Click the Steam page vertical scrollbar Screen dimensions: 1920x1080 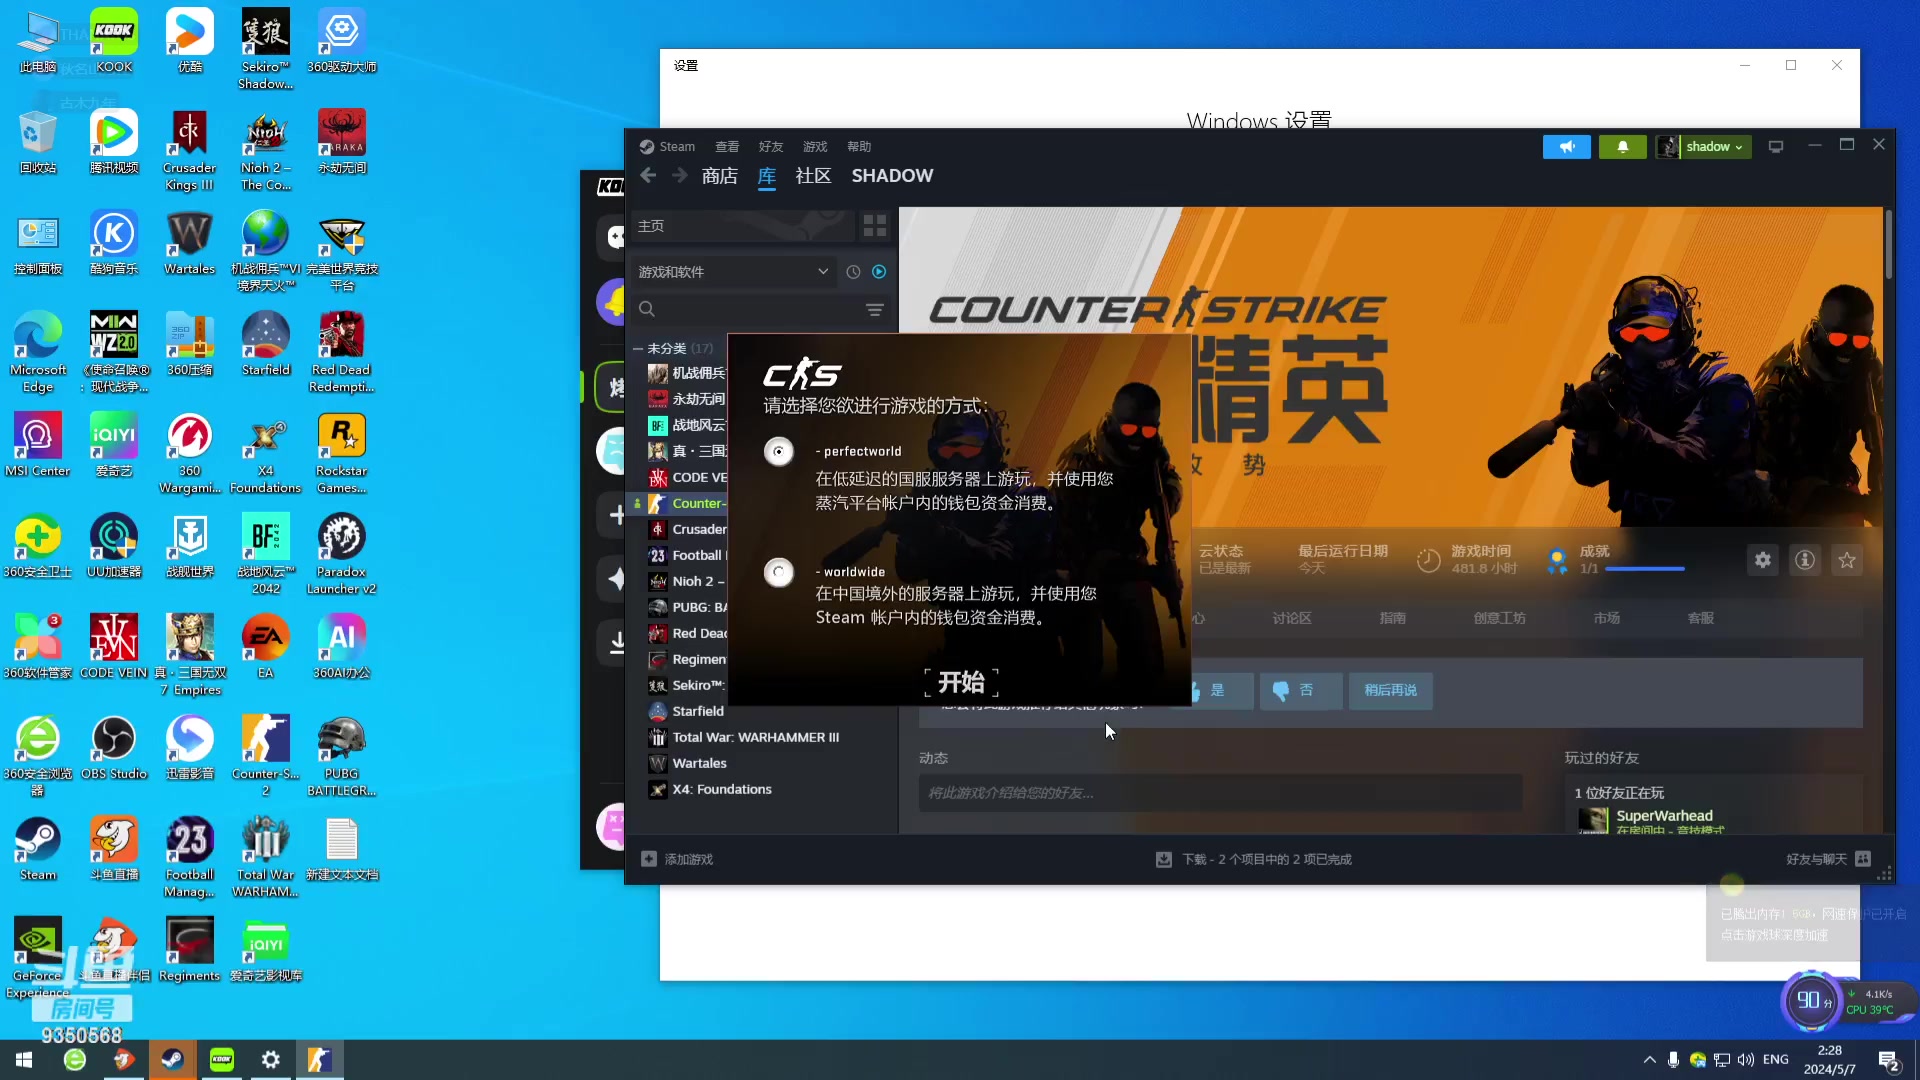click(1888, 244)
